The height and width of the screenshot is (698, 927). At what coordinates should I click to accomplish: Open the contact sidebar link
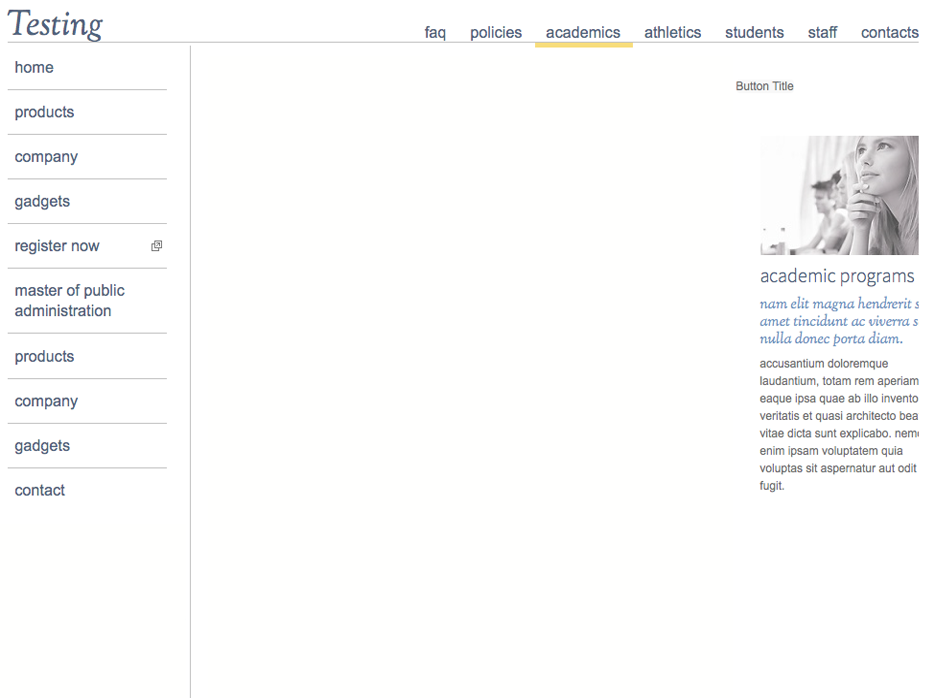click(40, 490)
